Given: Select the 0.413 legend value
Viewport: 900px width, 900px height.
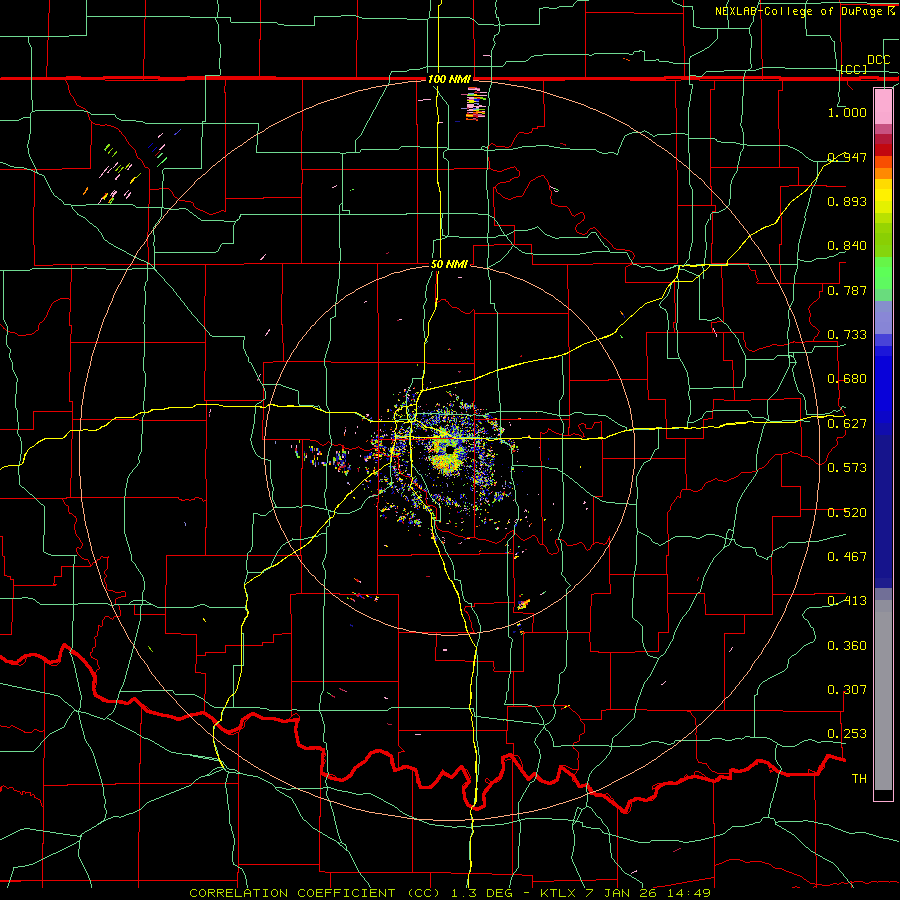Looking at the screenshot, I should [x=847, y=601].
